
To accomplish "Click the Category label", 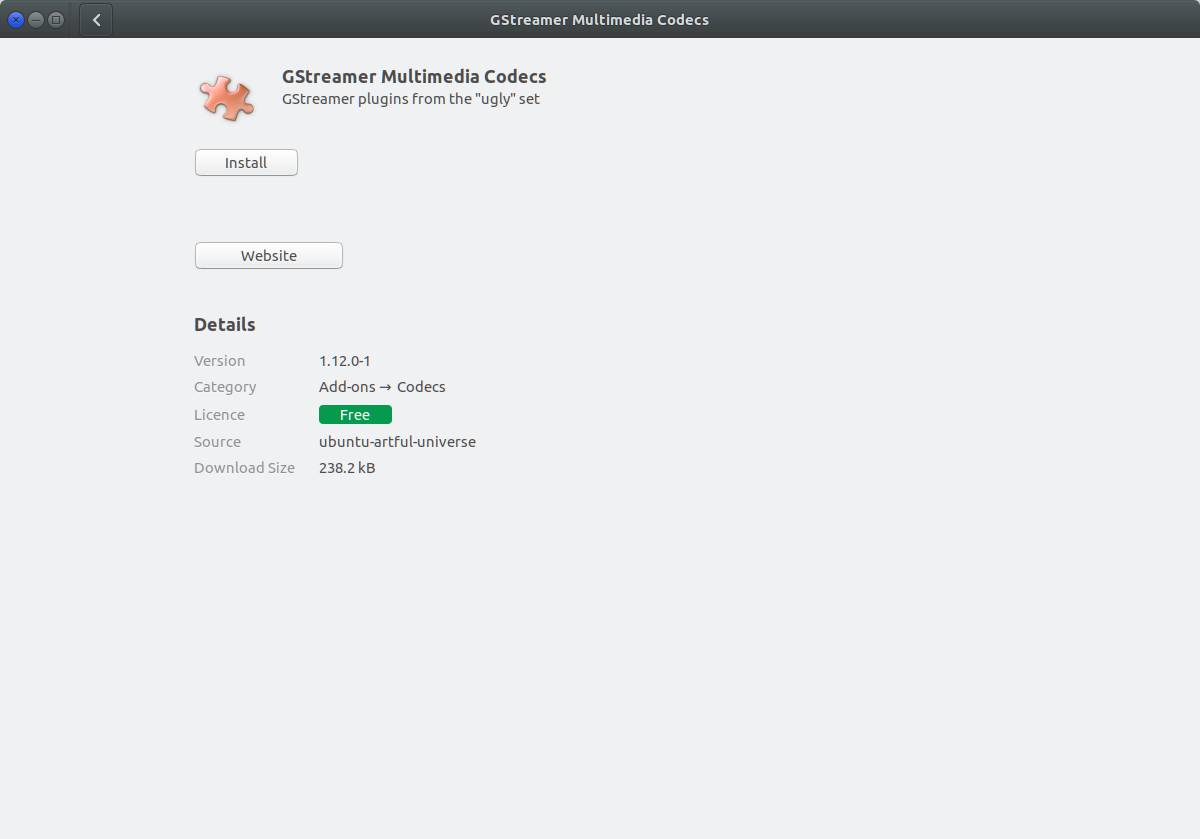I will click(x=225, y=387).
